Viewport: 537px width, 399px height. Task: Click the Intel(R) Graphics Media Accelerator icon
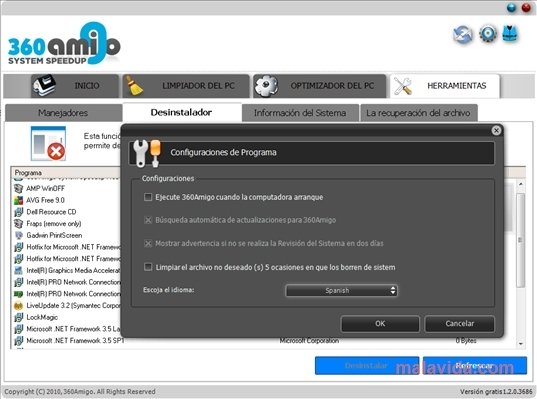point(18,271)
